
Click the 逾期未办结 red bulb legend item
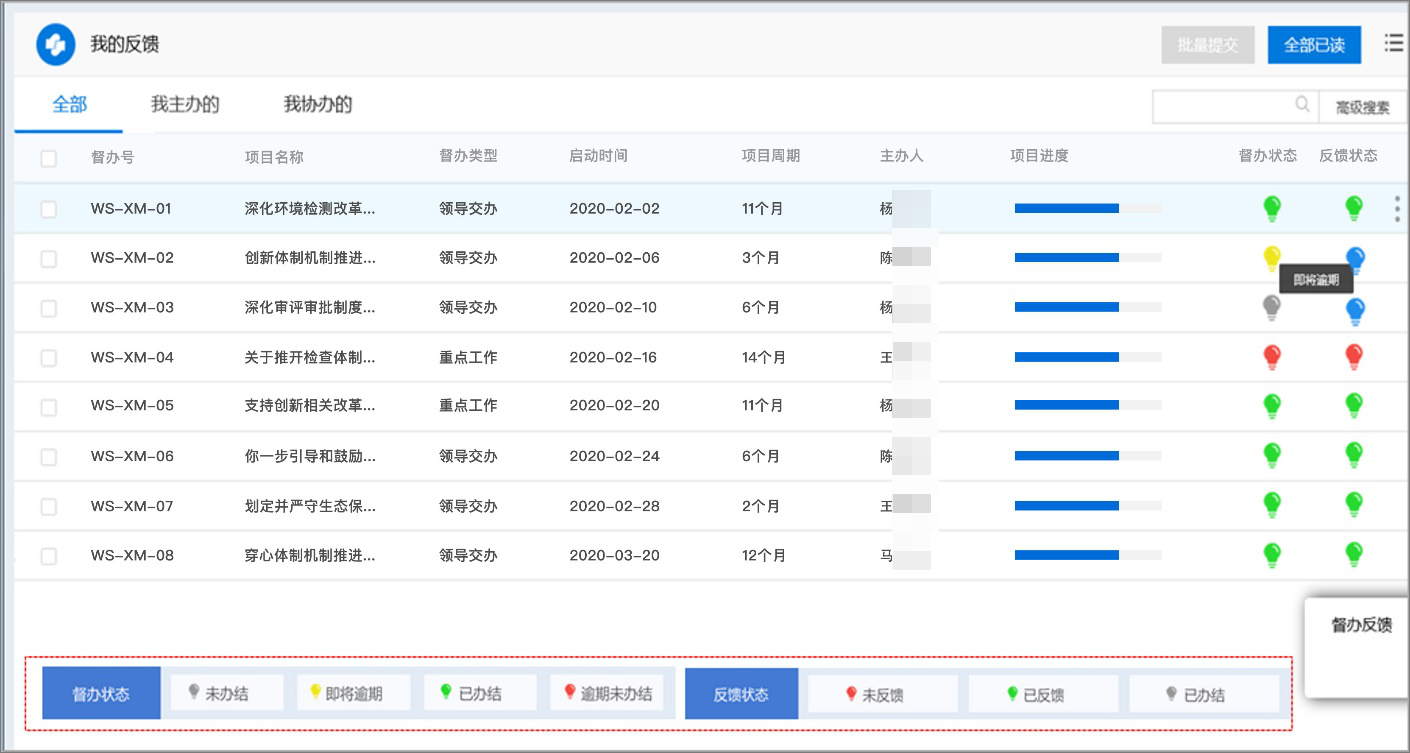[x=607, y=693]
